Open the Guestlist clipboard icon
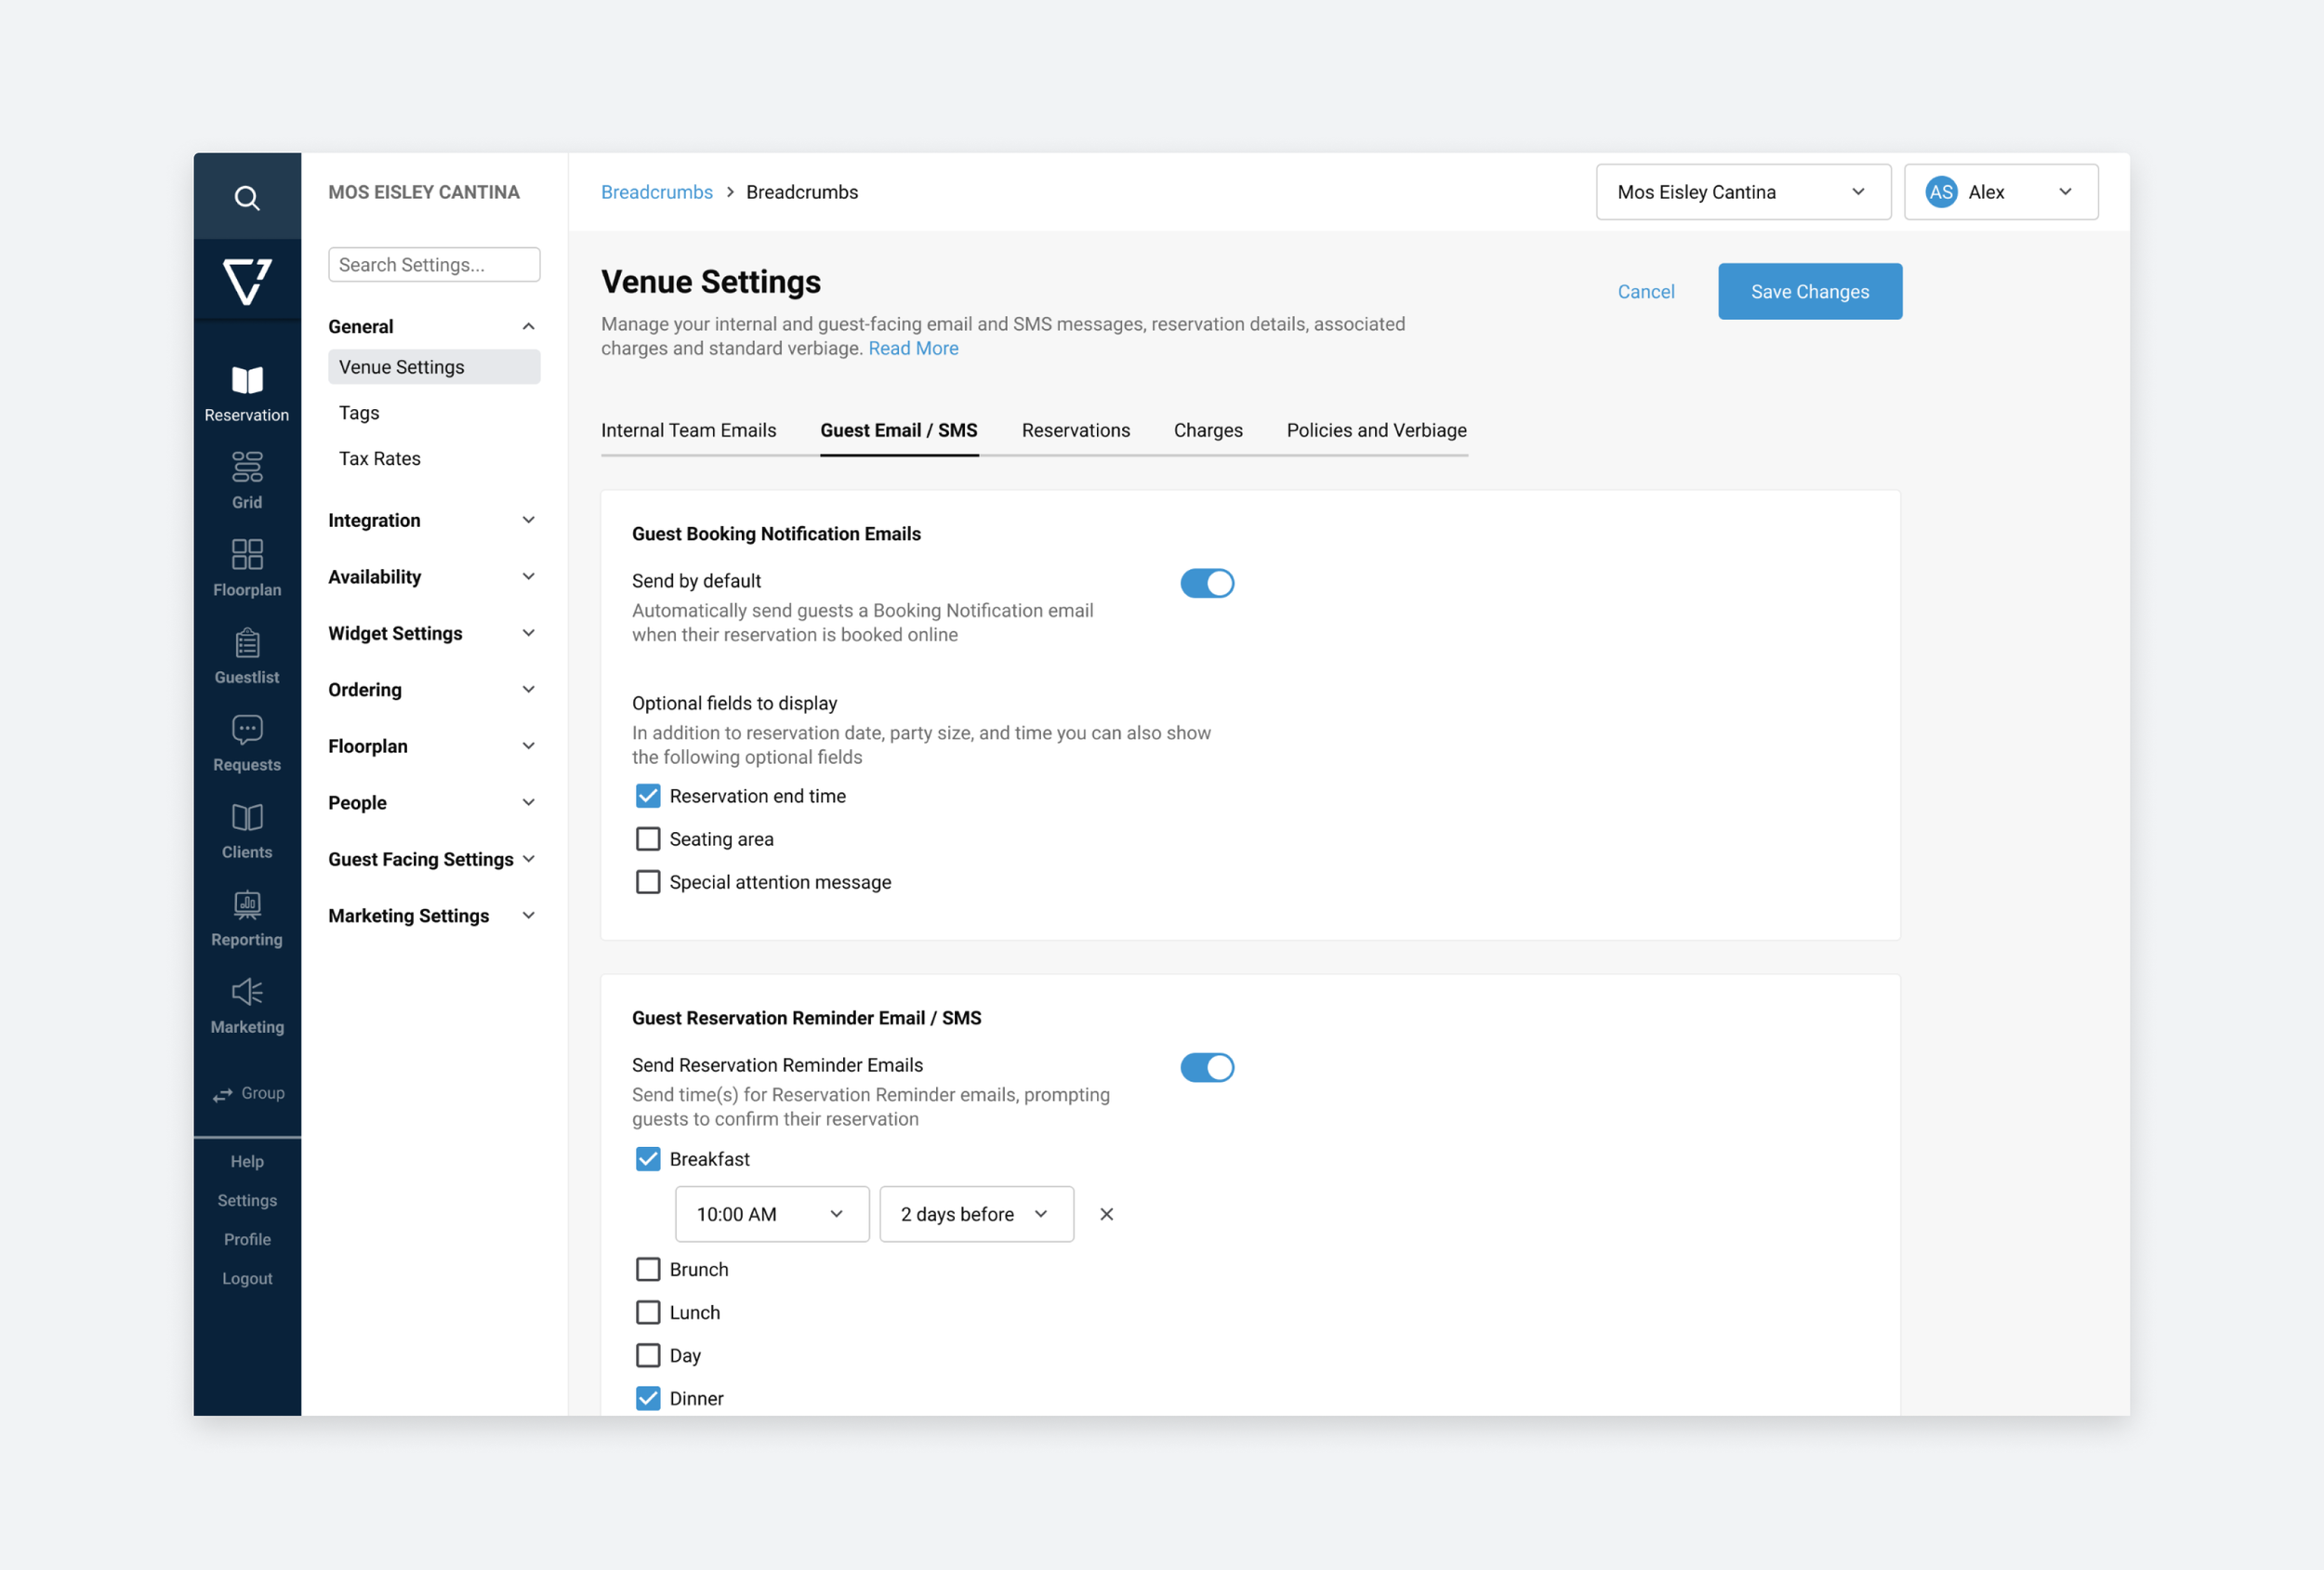 coord(247,643)
